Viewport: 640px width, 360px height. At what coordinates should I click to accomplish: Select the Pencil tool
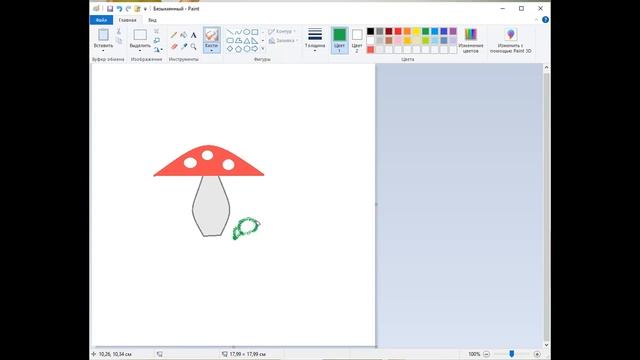point(174,35)
